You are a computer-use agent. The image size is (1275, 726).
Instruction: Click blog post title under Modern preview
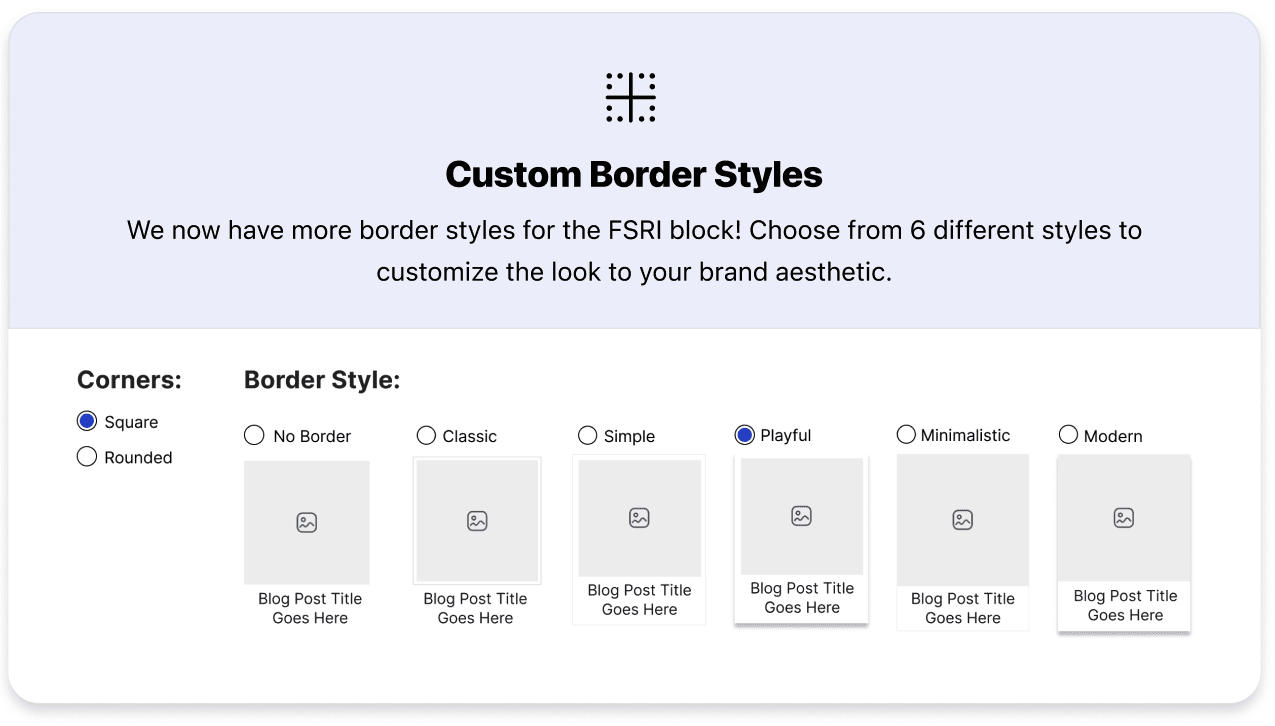1125,605
